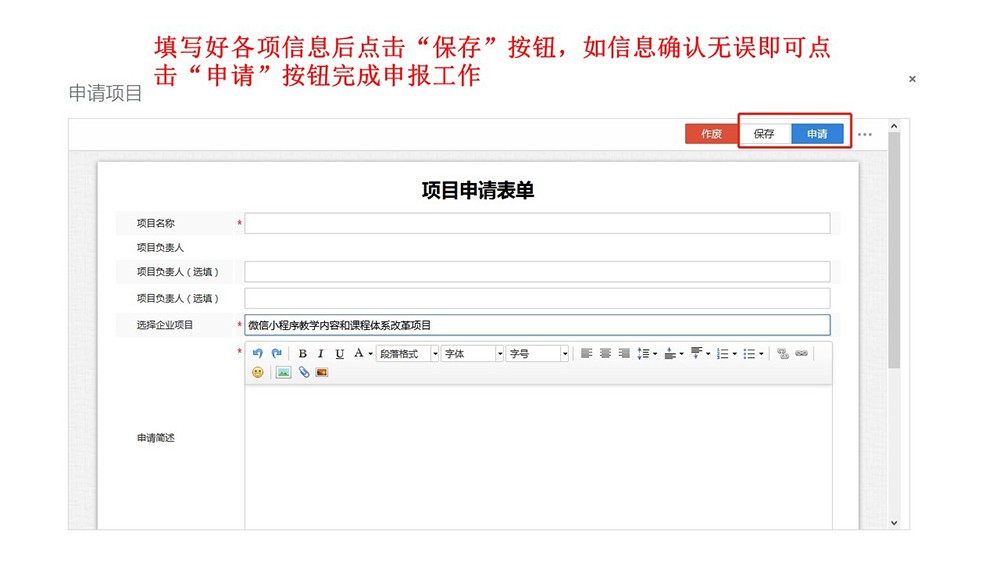Open the three-dot more options menu
The height and width of the screenshot is (563, 1000).
point(865,134)
